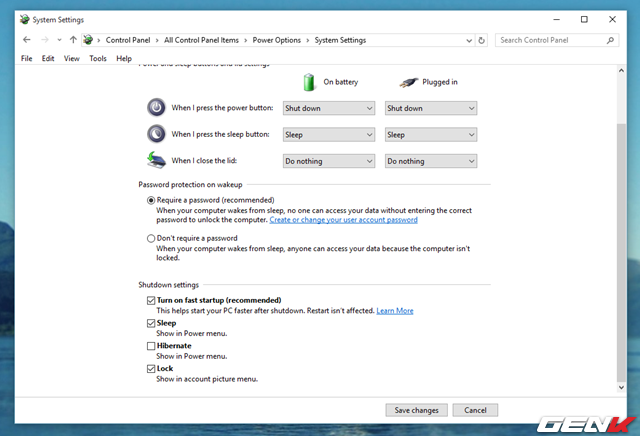Click the sleep button moon icon

tap(156, 133)
